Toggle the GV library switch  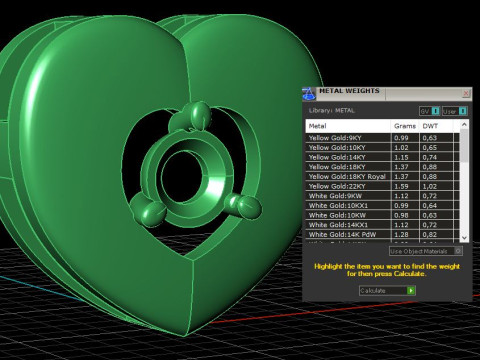click(430, 111)
